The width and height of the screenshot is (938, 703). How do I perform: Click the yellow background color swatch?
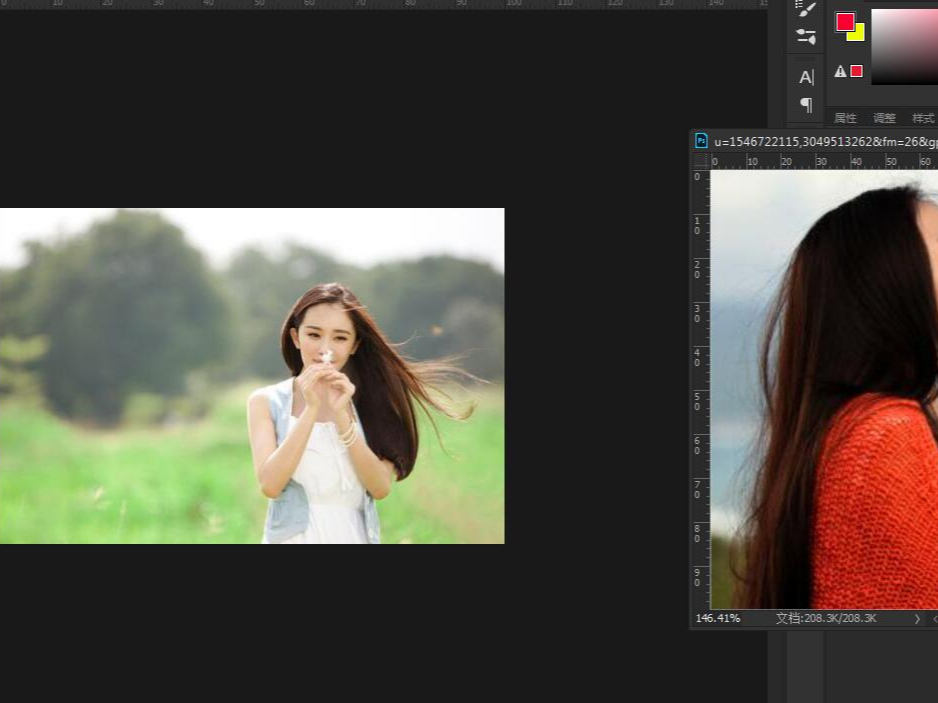coord(858,35)
